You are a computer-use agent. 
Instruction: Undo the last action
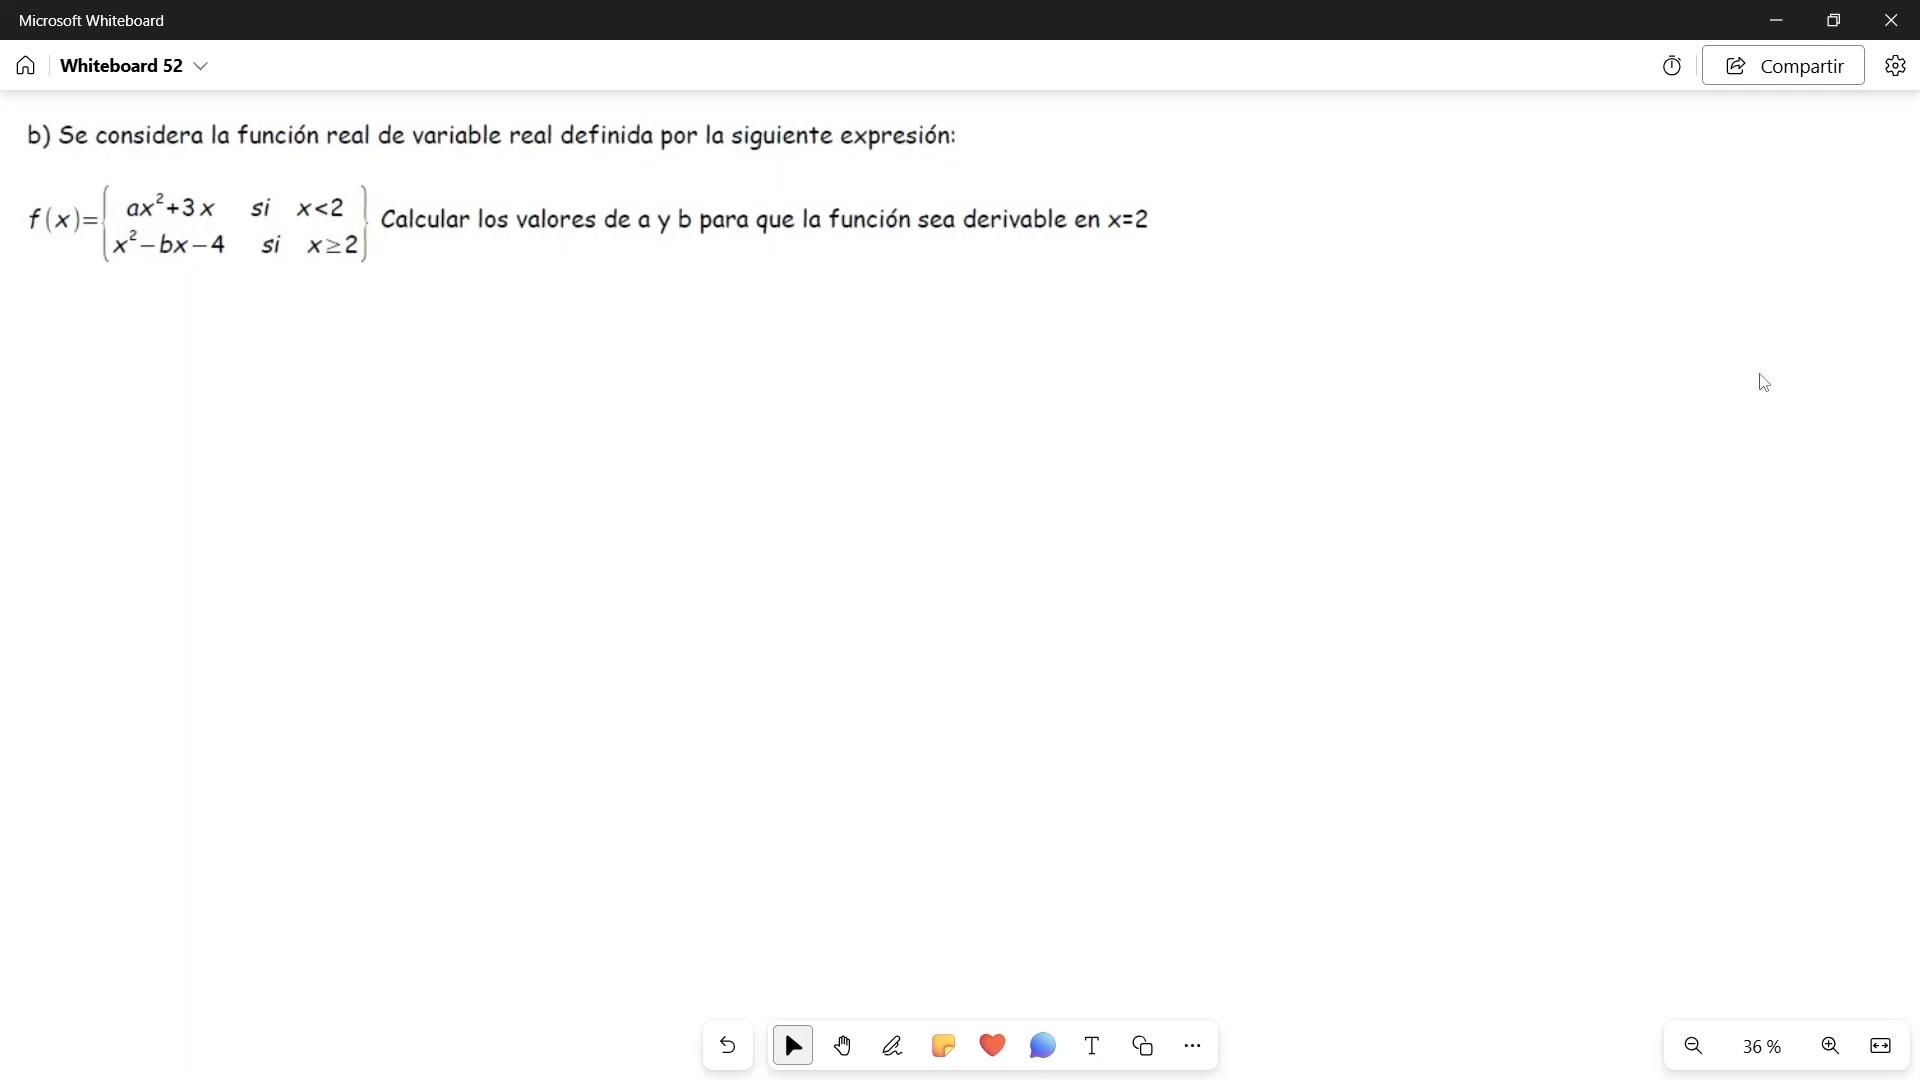(727, 1046)
